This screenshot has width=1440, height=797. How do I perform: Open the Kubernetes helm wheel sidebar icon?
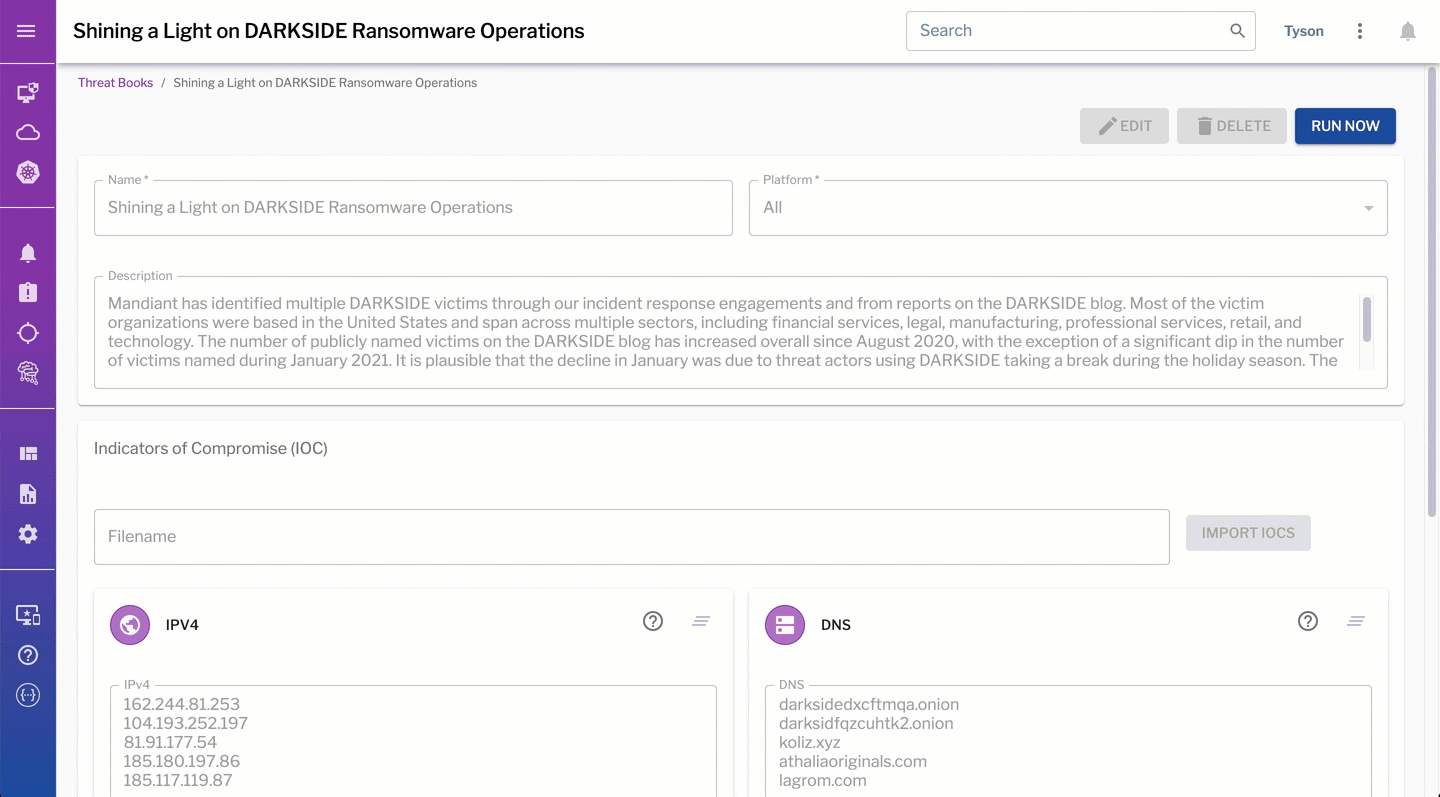coord(28,173)
